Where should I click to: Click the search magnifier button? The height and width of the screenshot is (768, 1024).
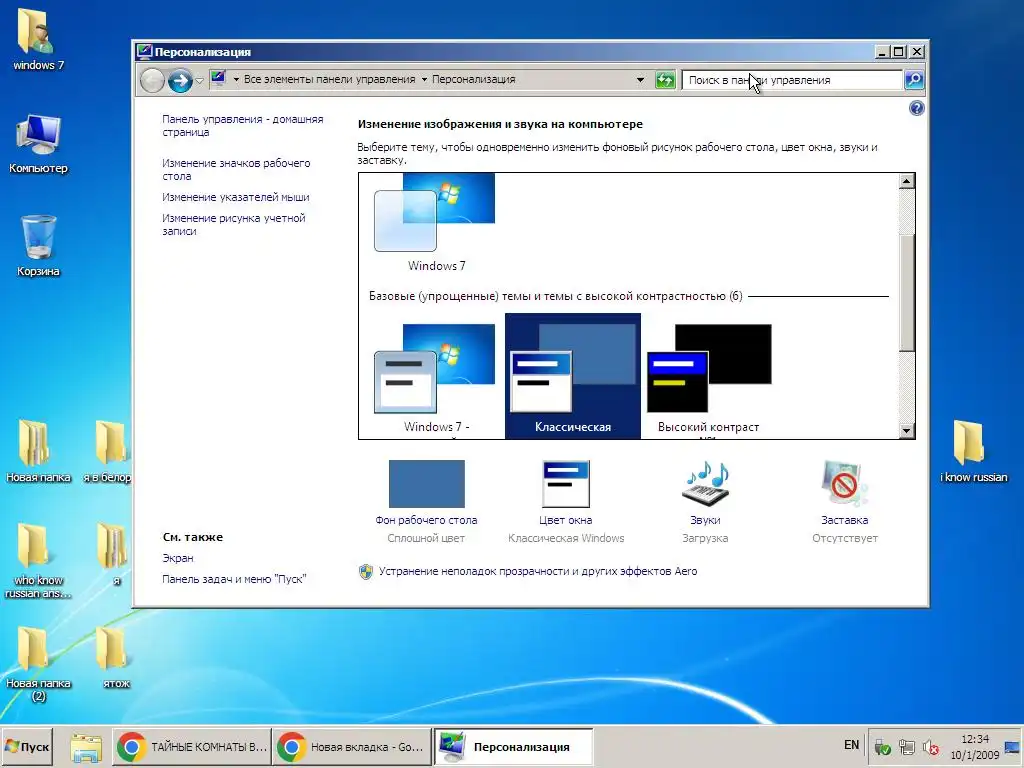point(914,80)
